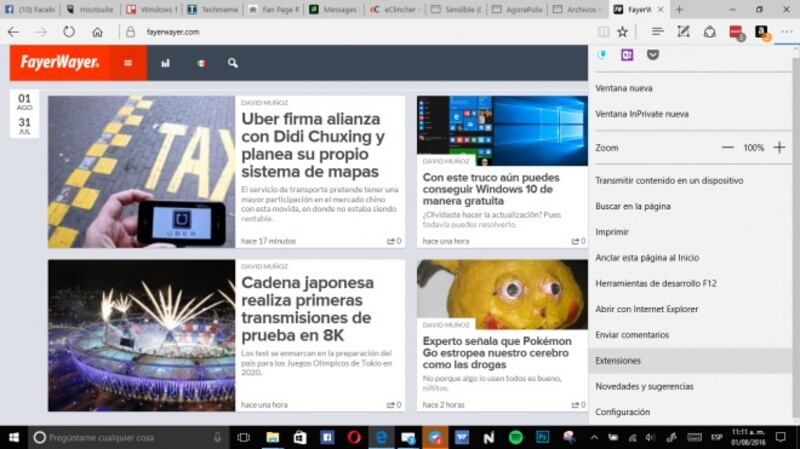Viewport: 800px width, 449px height.
Task: Open Reading view book icon
Action: click(x=603, y=32)
